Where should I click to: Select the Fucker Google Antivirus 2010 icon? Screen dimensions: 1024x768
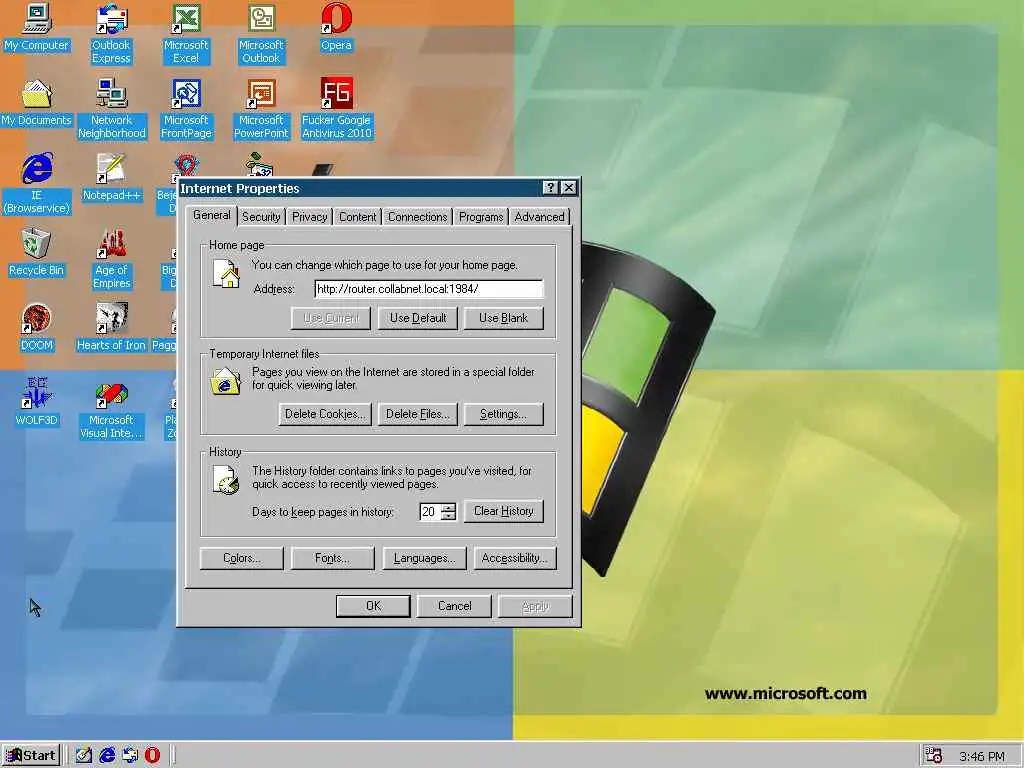tap(336, 109)
